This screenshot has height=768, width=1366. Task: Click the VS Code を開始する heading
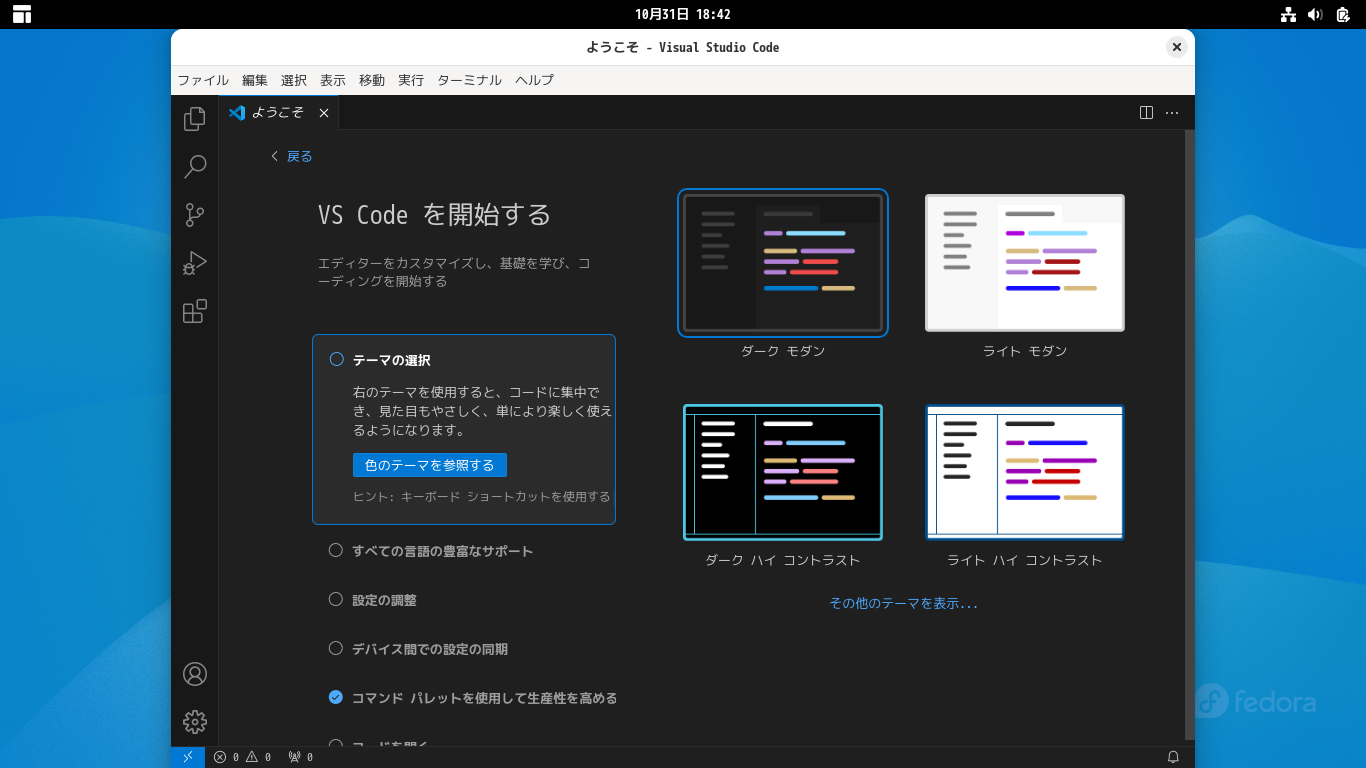click(x=435, y=215)
